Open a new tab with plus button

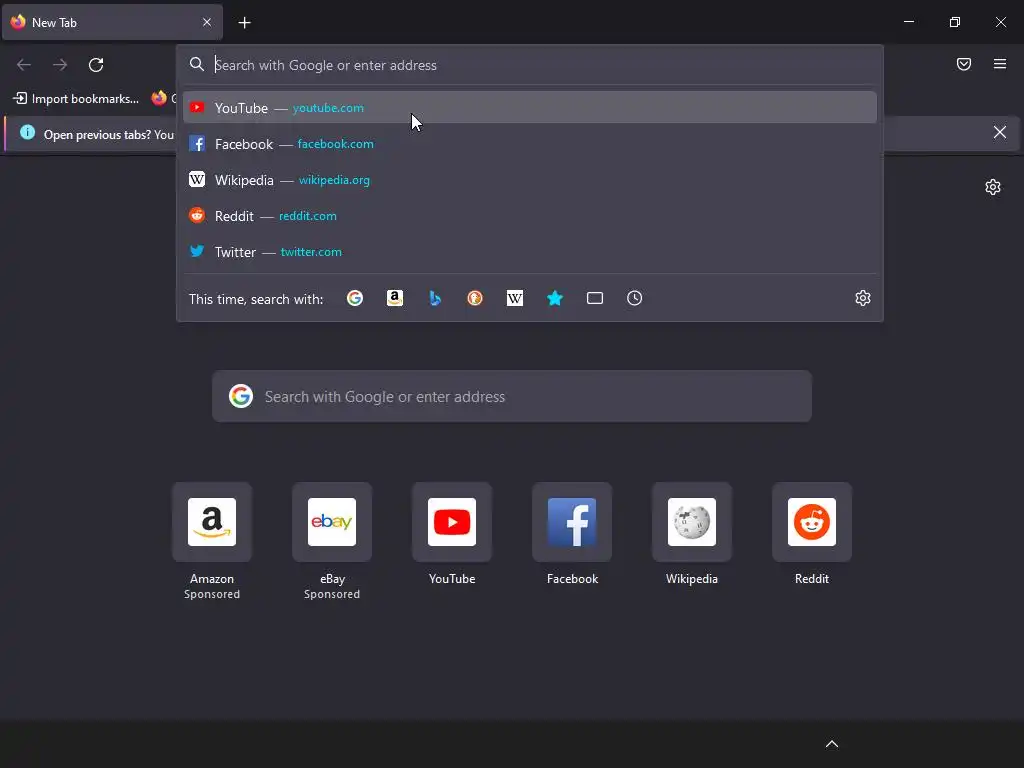tap(244, 23)
